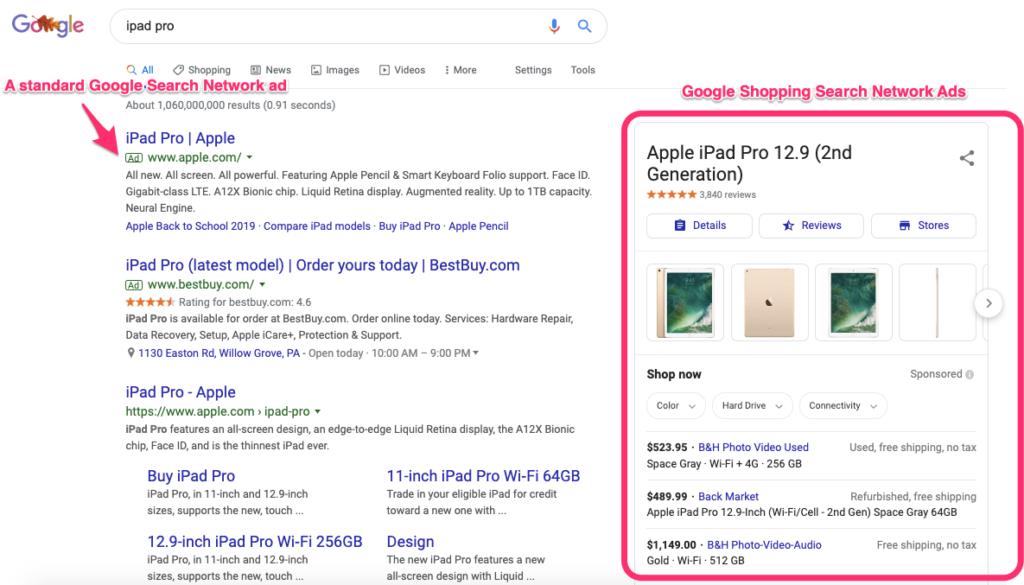Click the Sponsored info icon
Screen dimensions: 1024x585
point(970,374)
